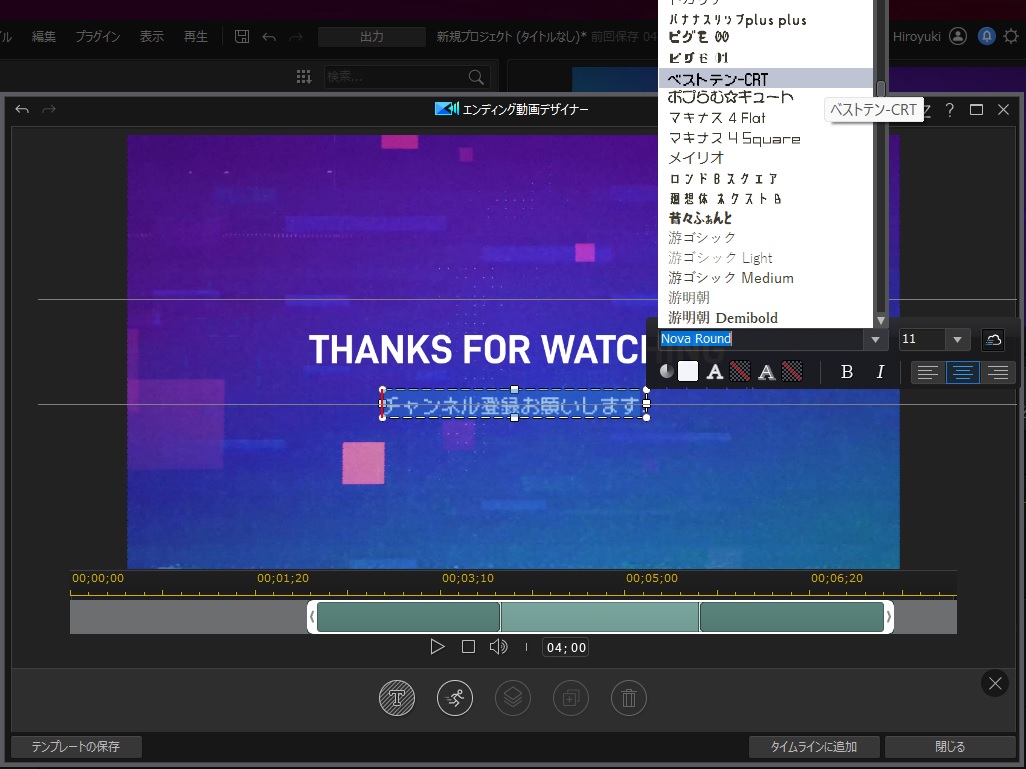
Task: Click hatched swatch after first A icon
Action: tap(740, 372)
